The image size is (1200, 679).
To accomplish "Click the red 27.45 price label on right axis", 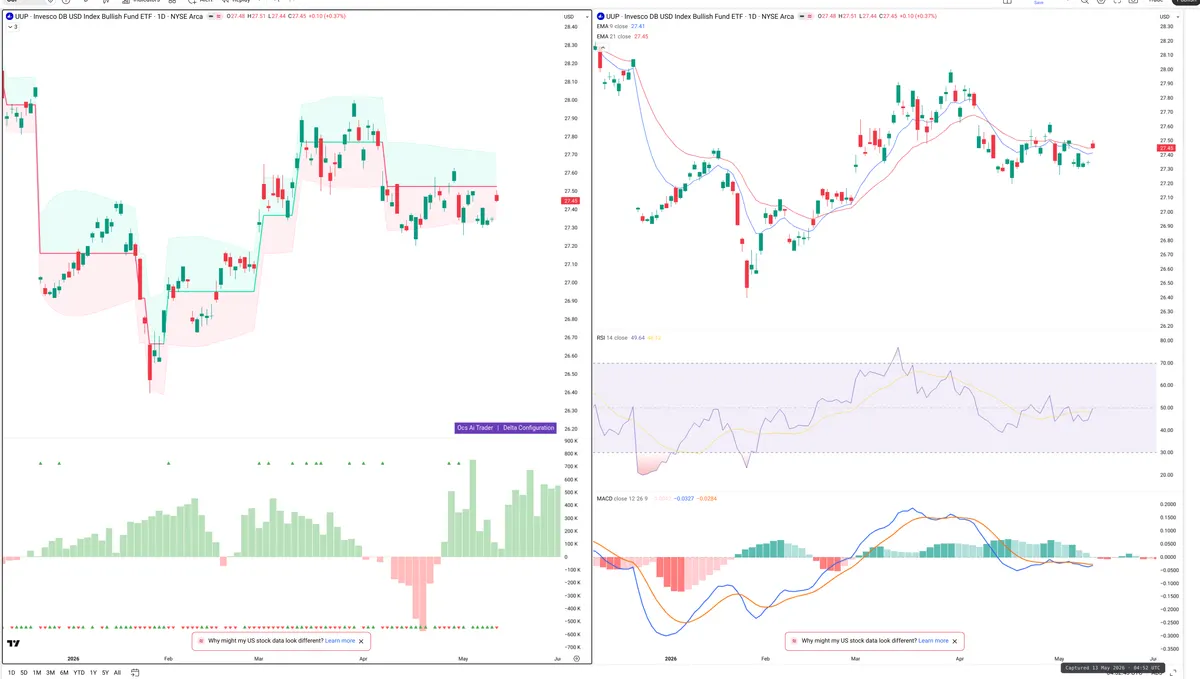I will coord(1166,148).
